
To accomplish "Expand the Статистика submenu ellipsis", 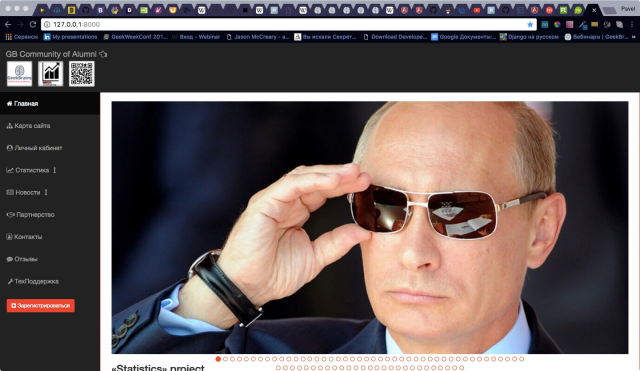I will point(55,170).
